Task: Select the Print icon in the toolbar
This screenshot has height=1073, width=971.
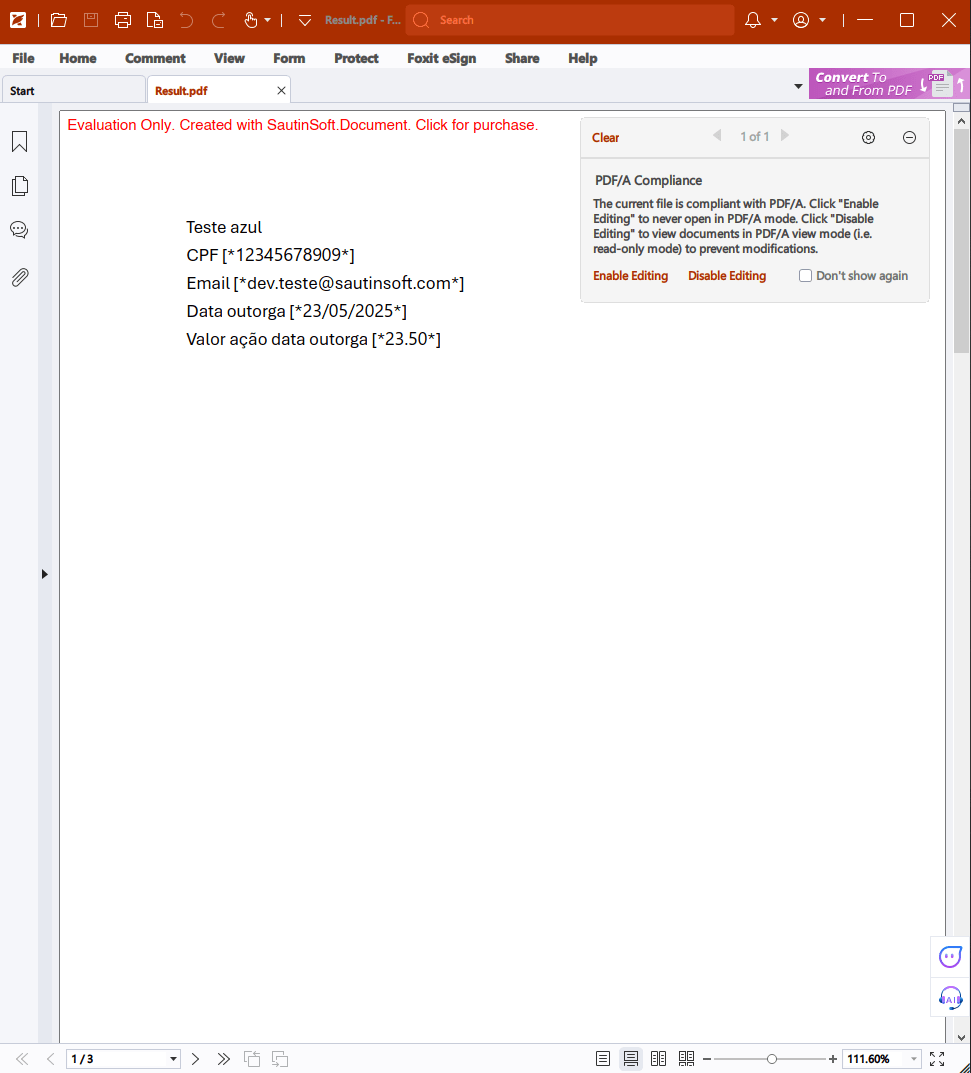Action: 123,19
